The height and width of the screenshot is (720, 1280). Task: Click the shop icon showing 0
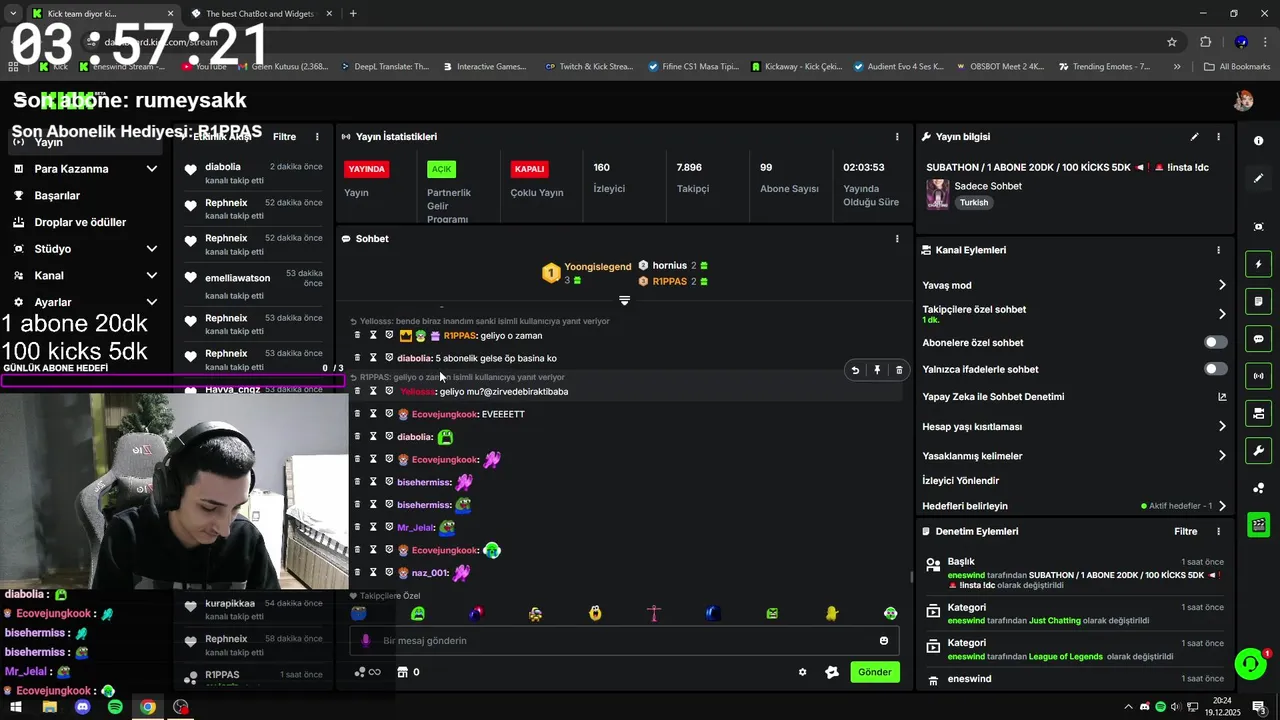click(x=408, y=672)
